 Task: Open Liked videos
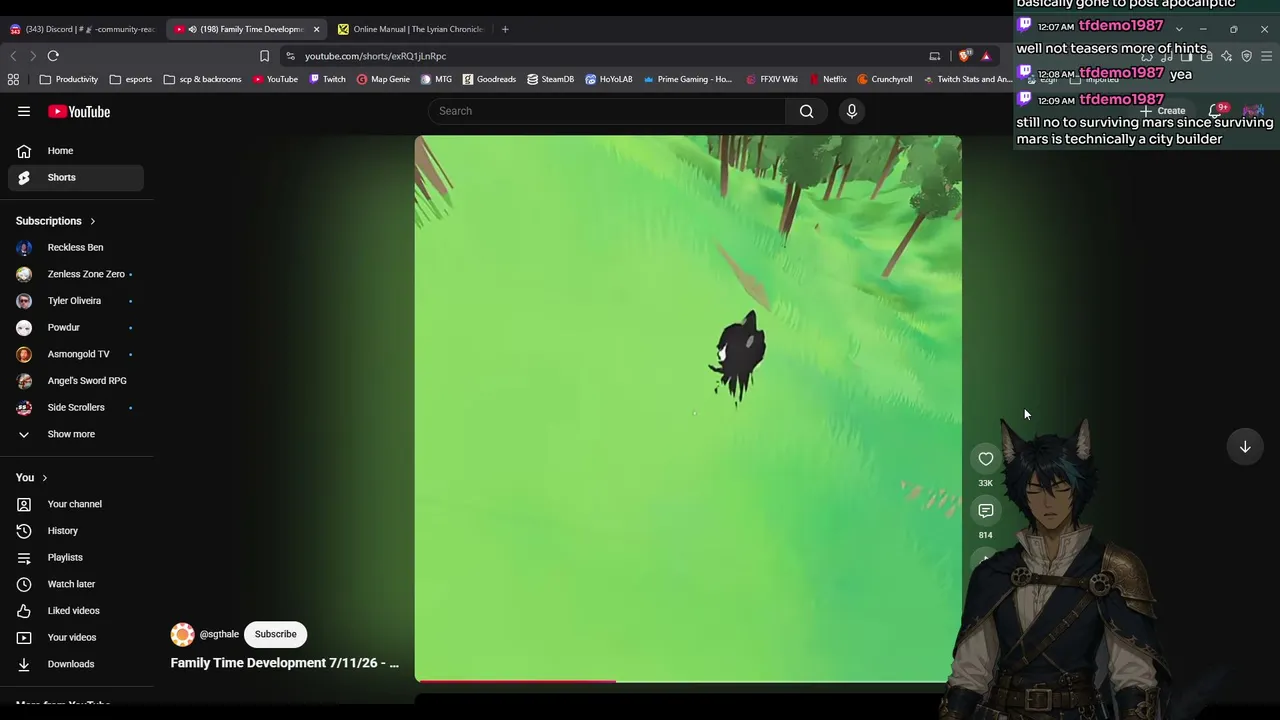coord(76,611)
